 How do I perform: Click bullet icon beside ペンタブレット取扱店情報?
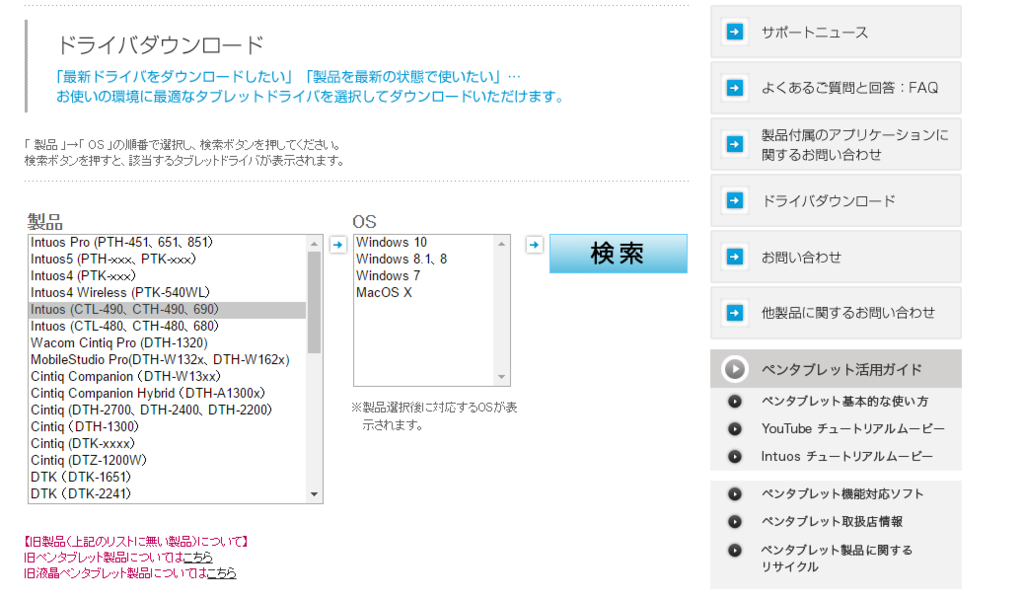735,521
